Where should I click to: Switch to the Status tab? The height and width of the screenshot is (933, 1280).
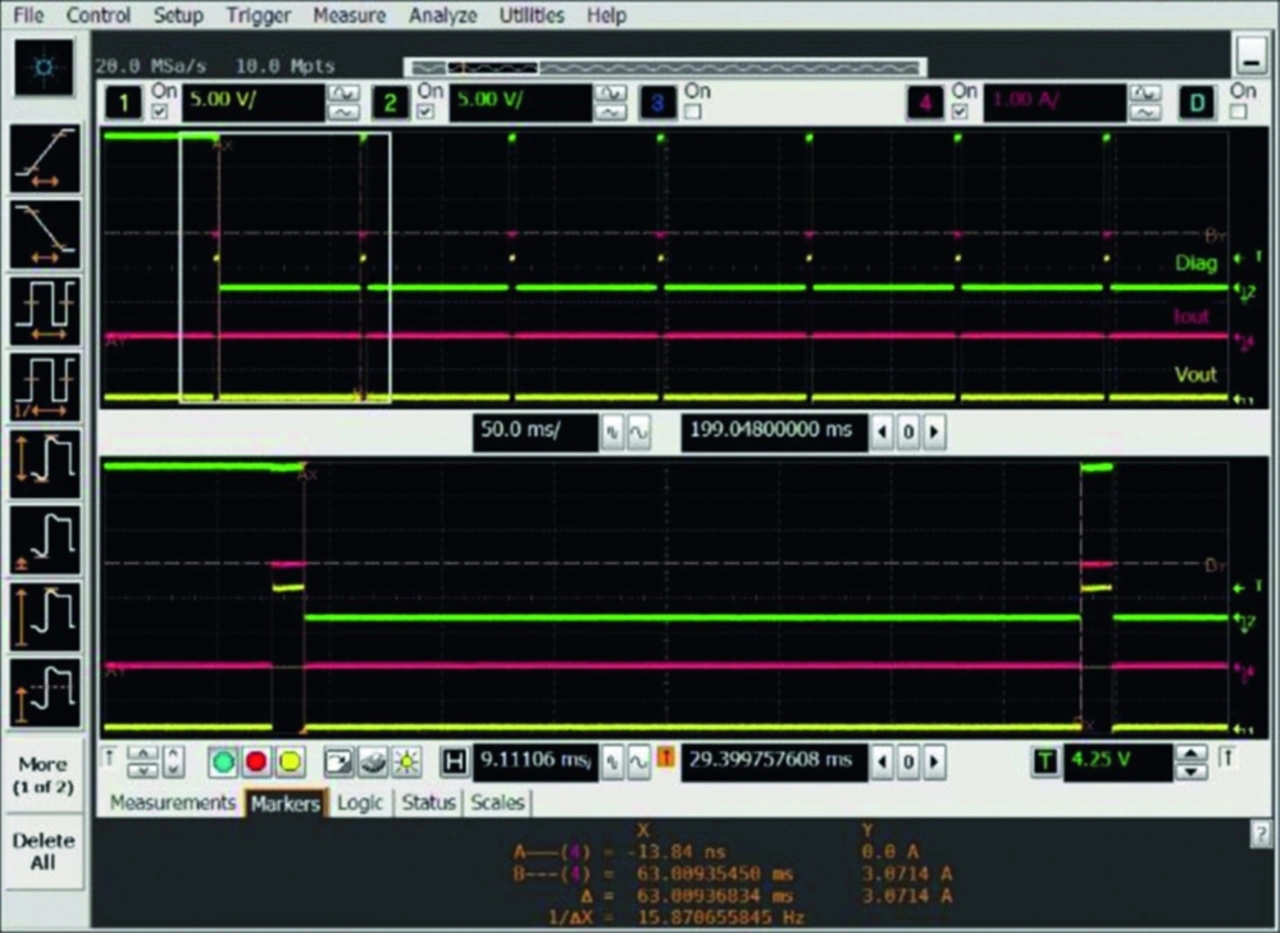click(x=428, y=802)
